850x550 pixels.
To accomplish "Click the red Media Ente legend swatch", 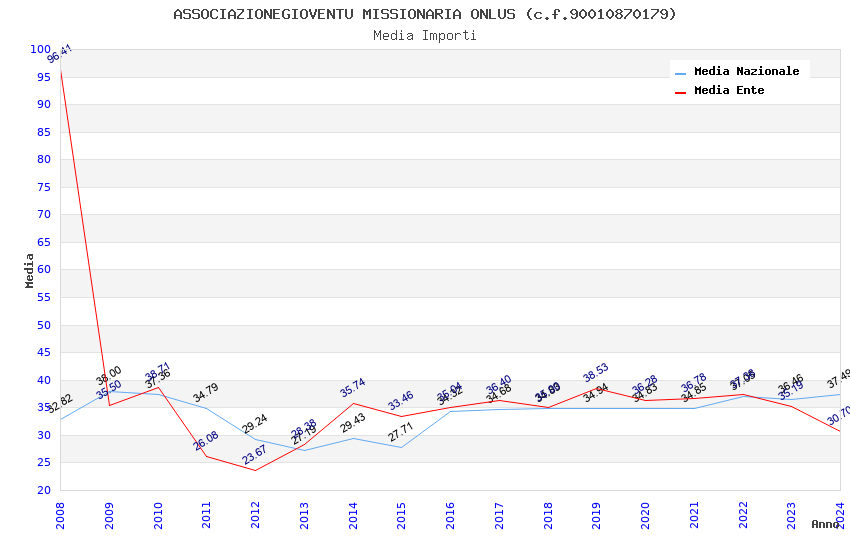I will (680, 92).
